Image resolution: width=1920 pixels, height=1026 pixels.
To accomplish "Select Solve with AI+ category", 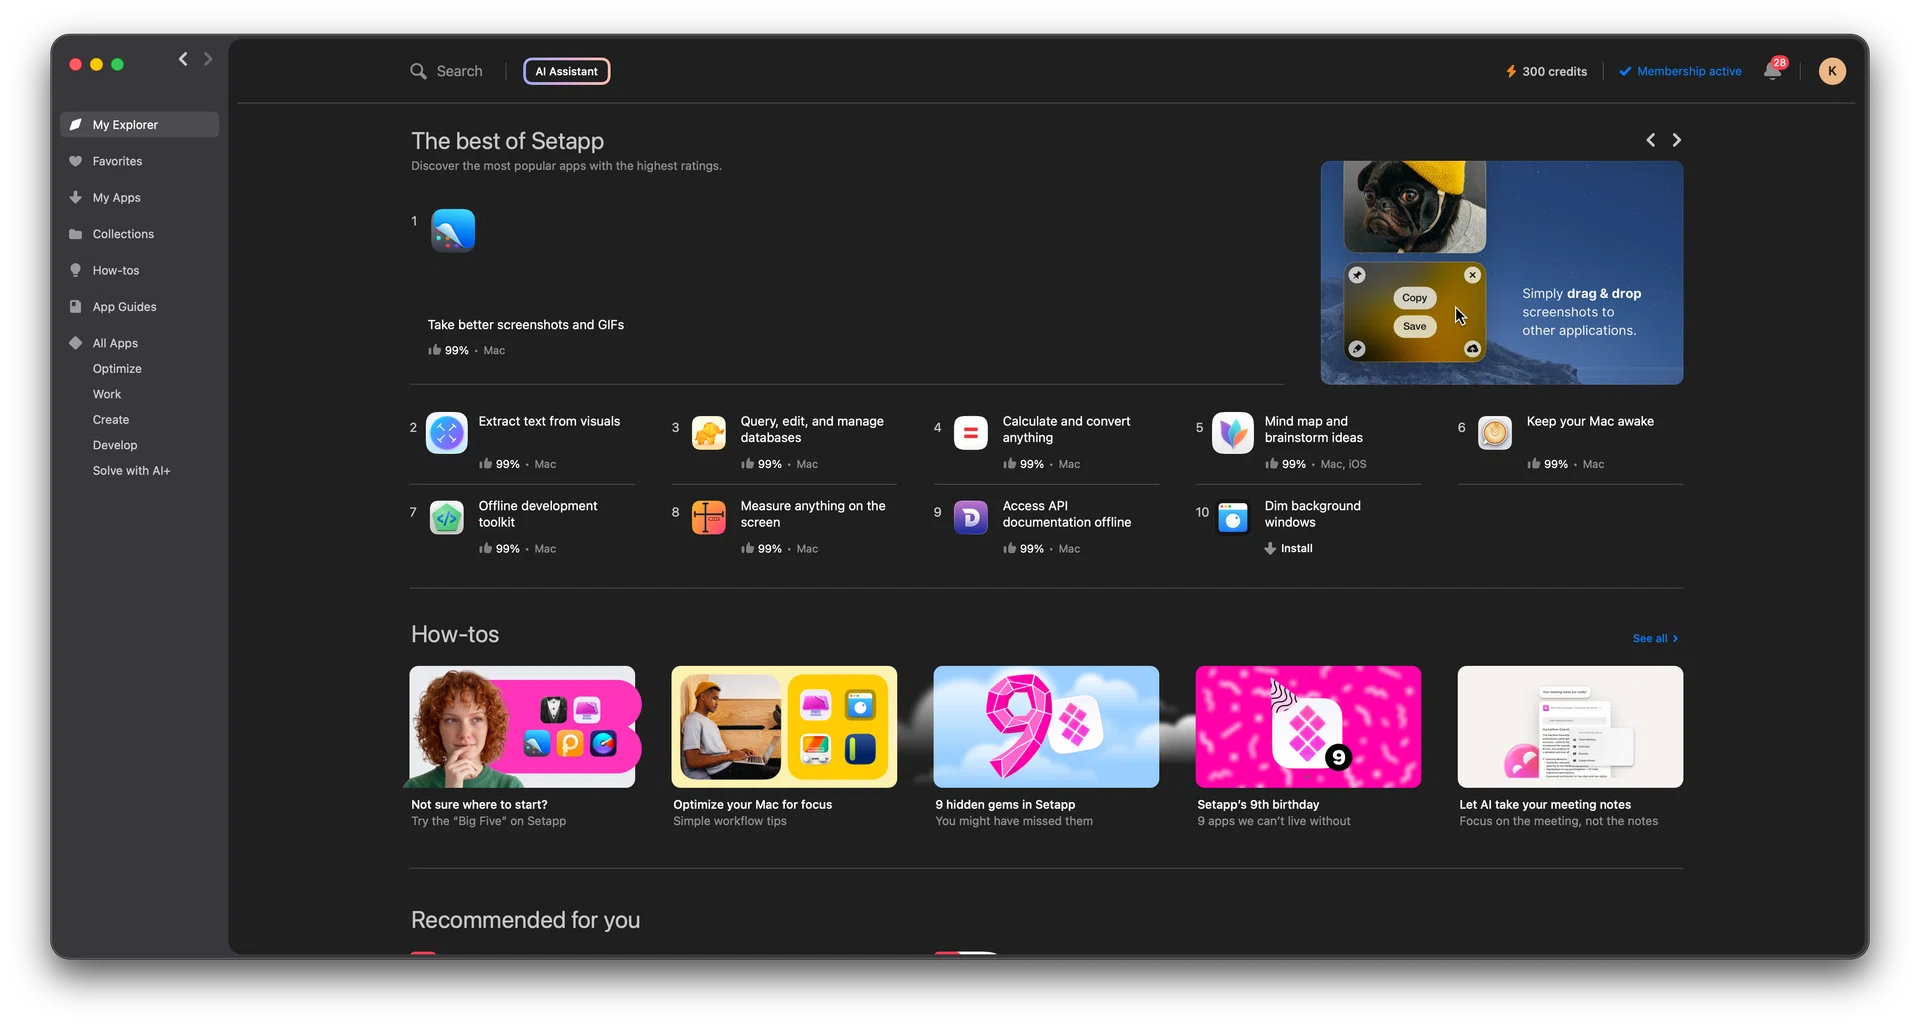I will click(x=131, y=471).
